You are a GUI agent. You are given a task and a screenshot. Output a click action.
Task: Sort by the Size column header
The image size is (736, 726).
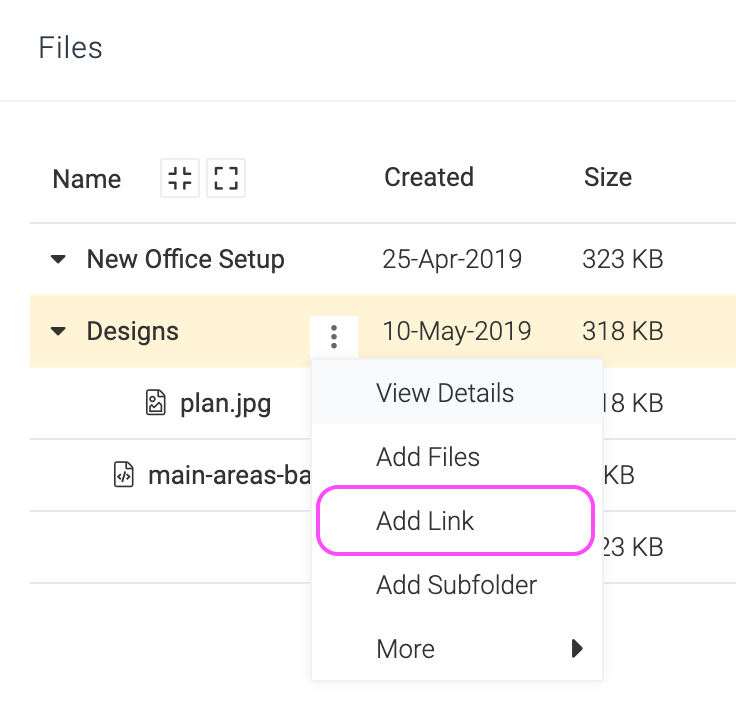[608, 177]
